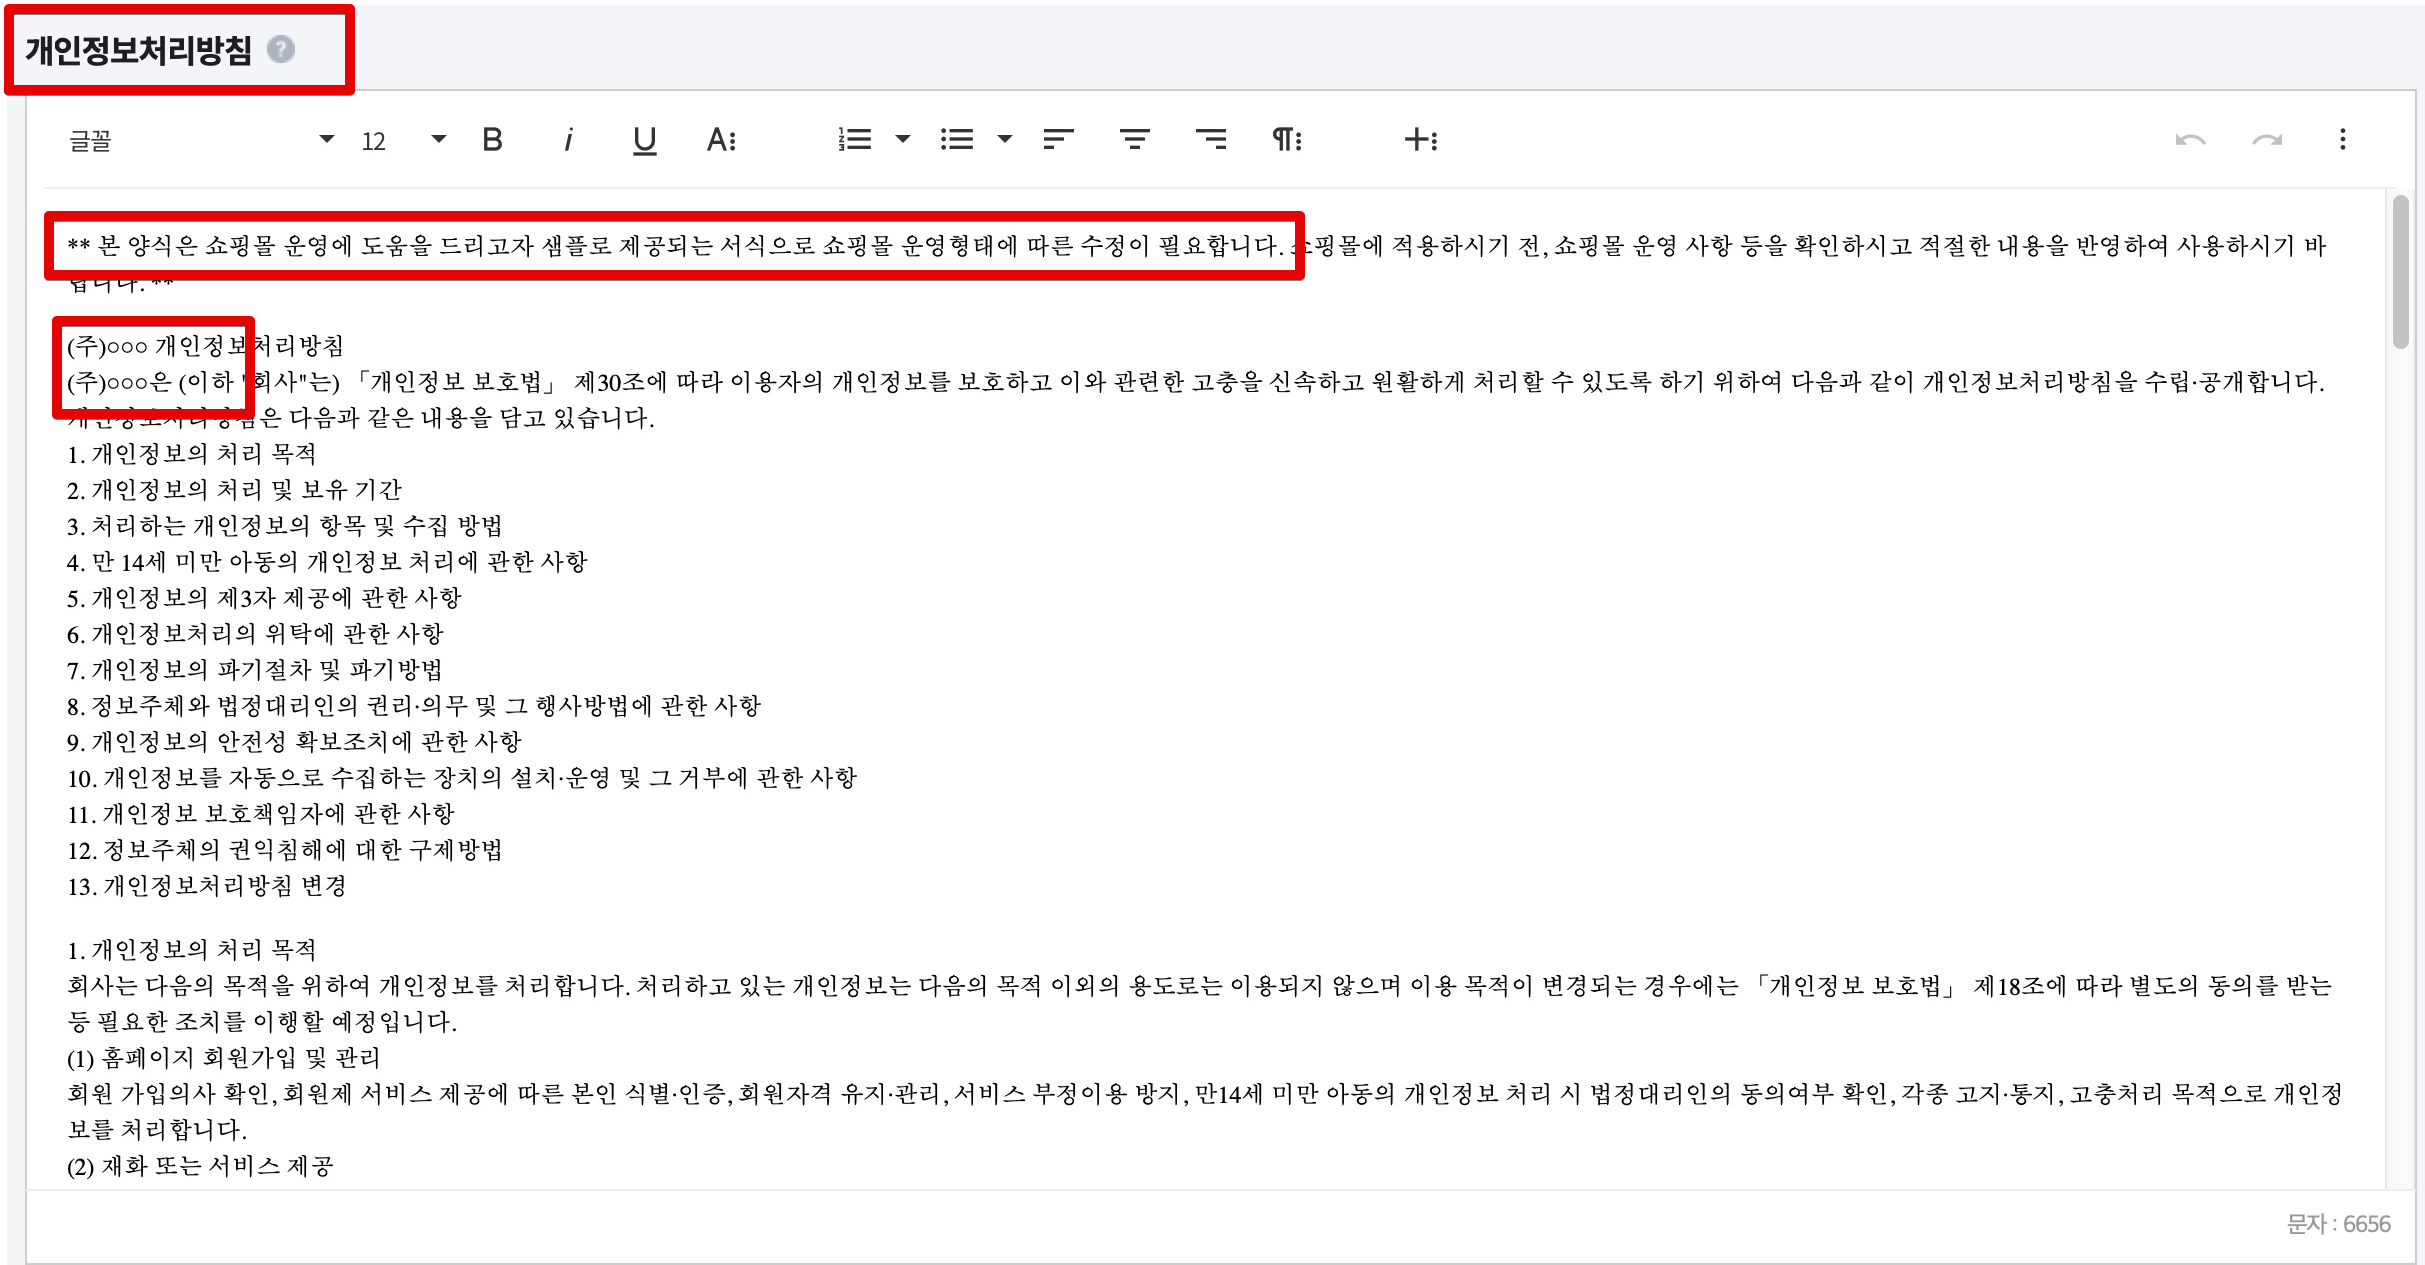Insert an unordered bullet list

point(957,140)
